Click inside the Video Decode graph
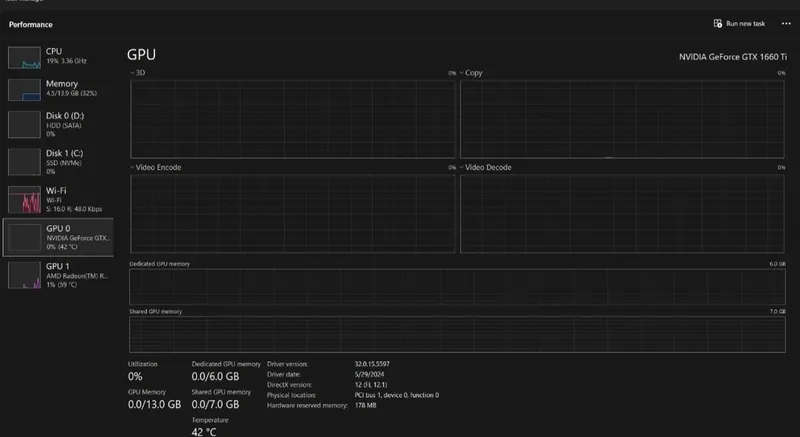The width and height of the screenshot is (800, 437). coord(622,214)
